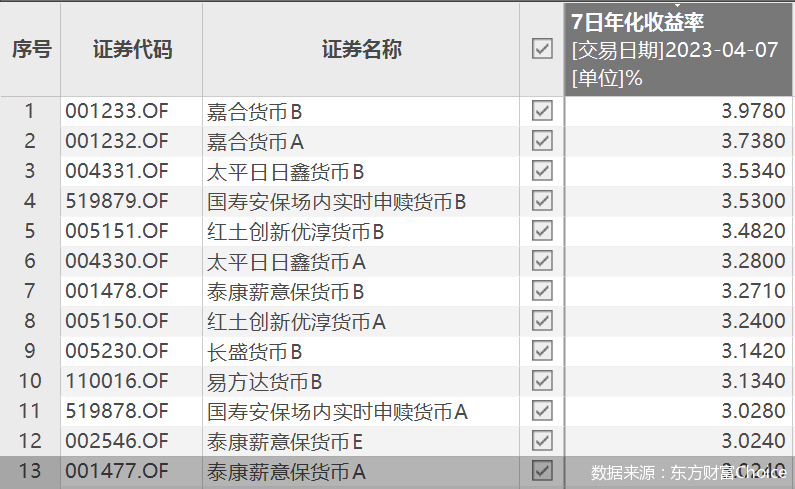Image resolution: width=795 pixels, height=489 pixels.
Task: Toggle checkbox for 泰康薪意保货币E row
Action: [542, 440]
